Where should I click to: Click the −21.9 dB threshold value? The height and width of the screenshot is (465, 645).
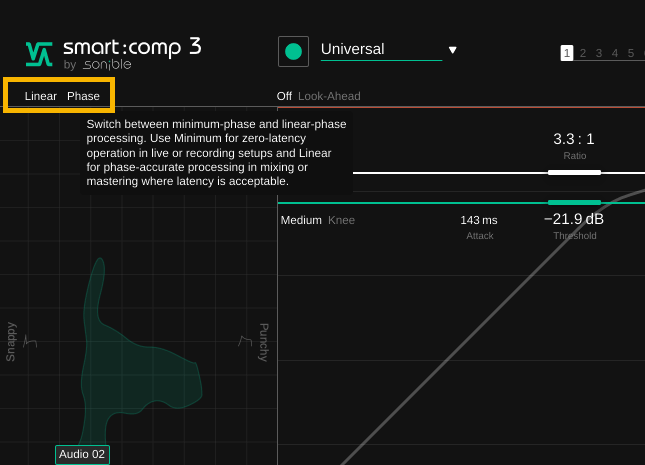coord(574,219)
